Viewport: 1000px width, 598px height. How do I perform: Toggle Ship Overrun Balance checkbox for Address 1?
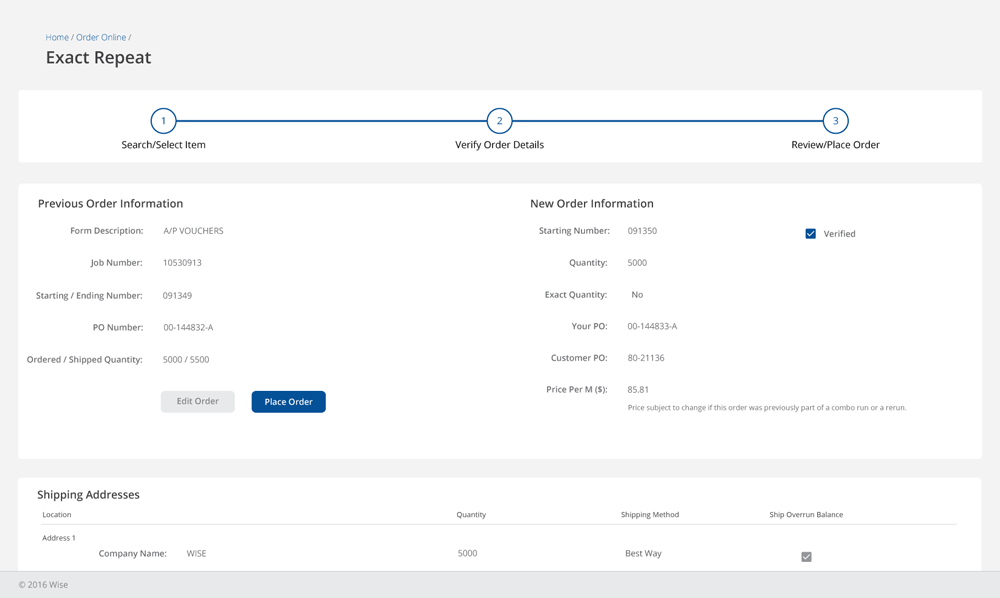pyautogui.click(x=806, y=557)
